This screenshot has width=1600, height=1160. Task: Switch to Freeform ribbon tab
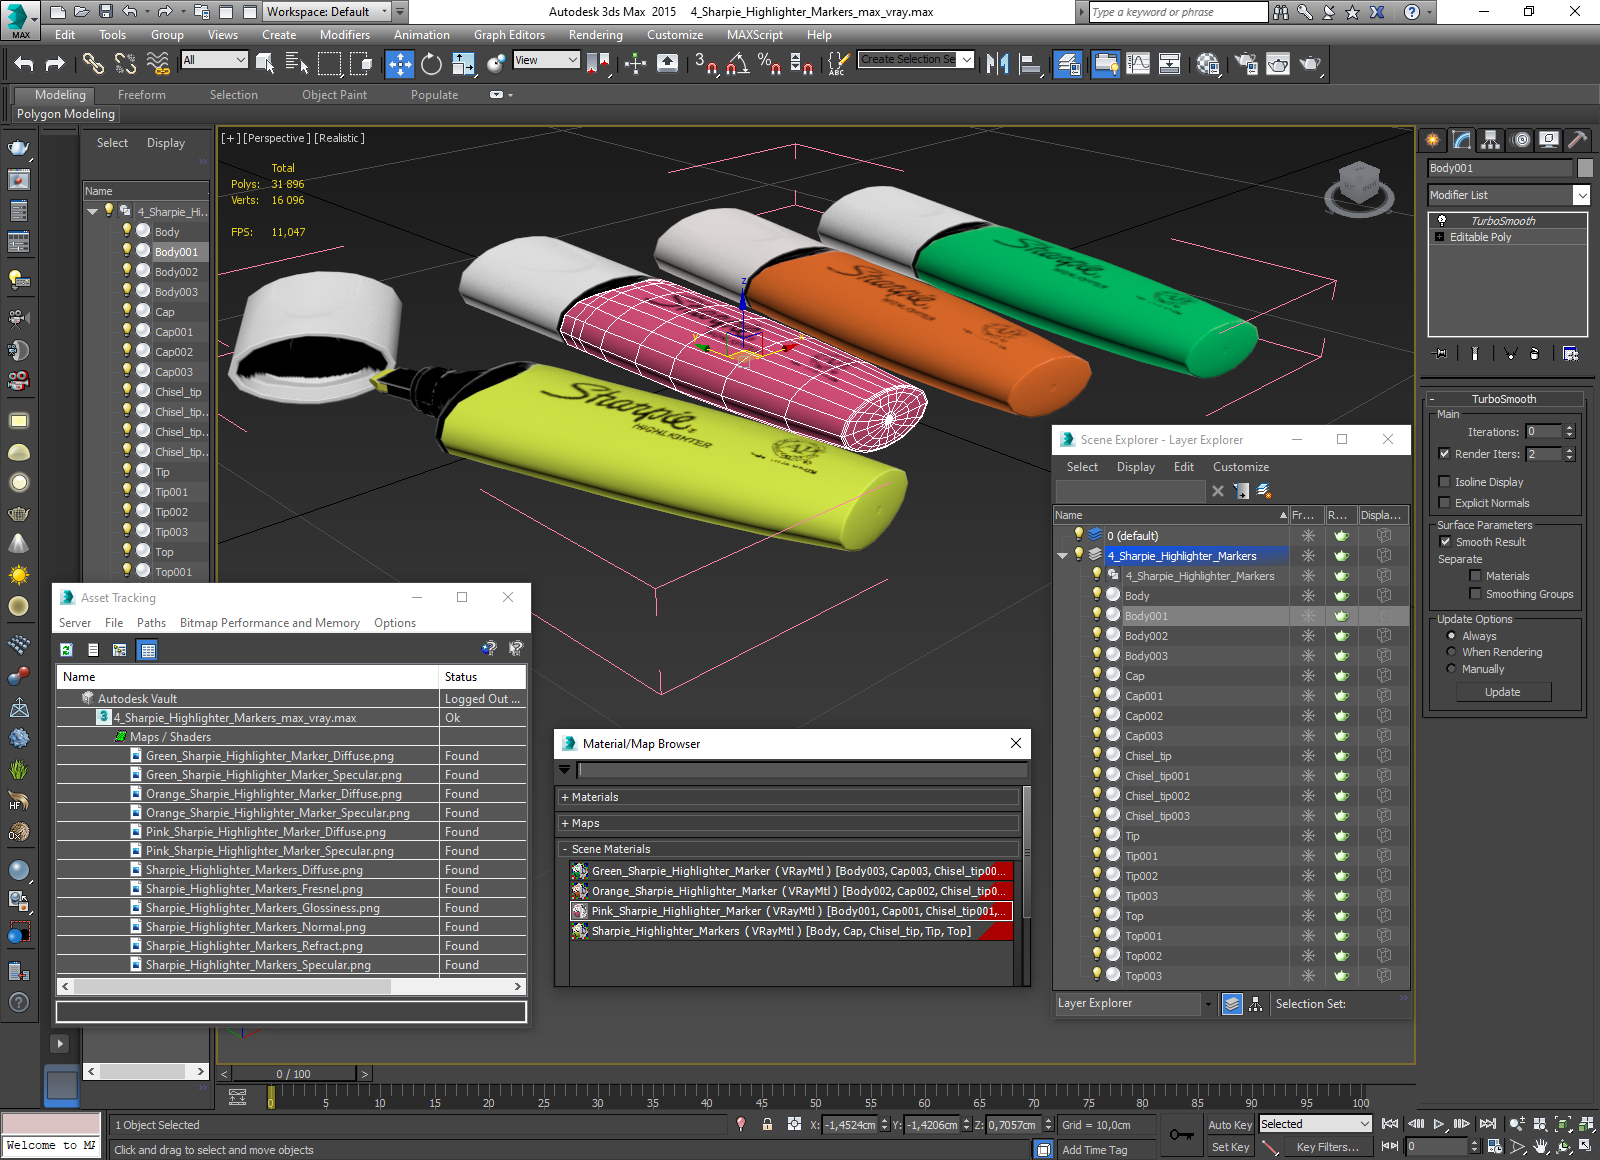click(142, 95)
